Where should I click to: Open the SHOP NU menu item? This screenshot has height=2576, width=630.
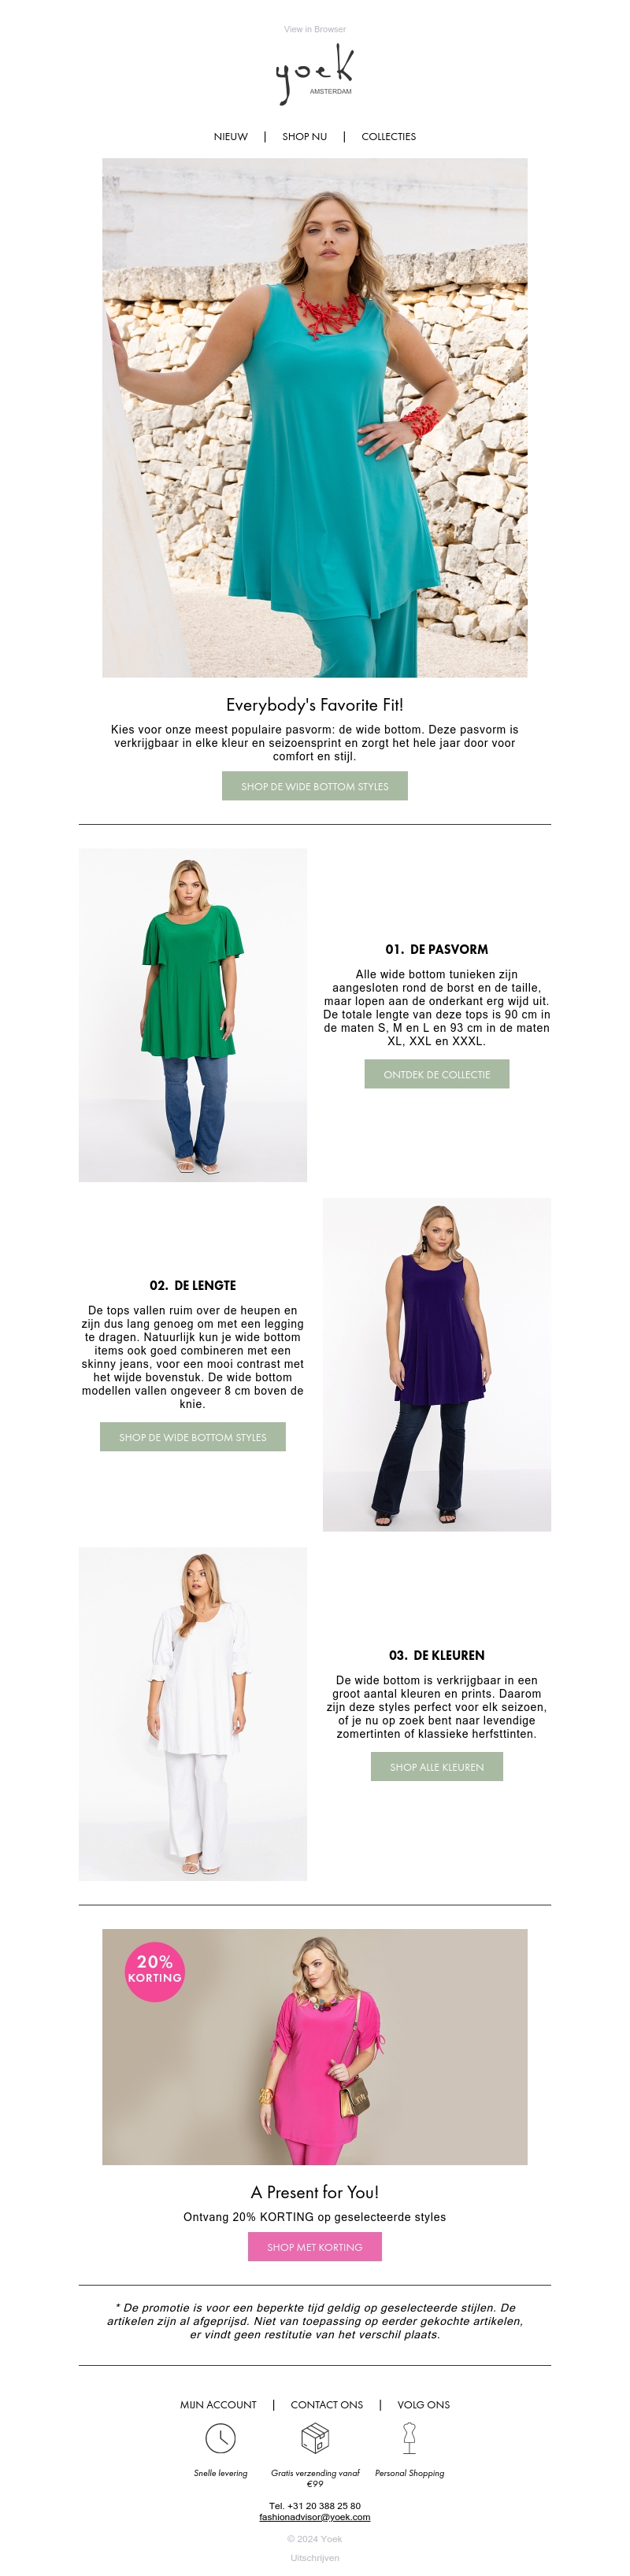[305, 137]
